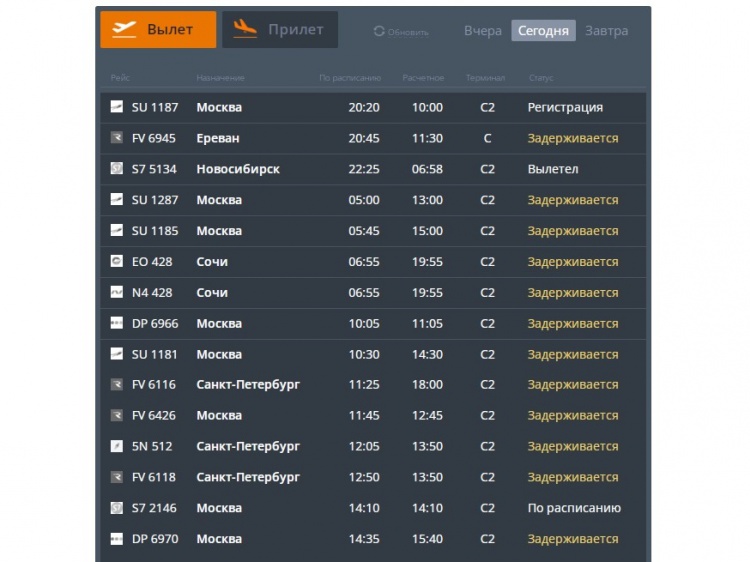This screenshot has height=562, width=750.
Task: Click the airline logo beside flight SU 1187
Action: point(117,107)
